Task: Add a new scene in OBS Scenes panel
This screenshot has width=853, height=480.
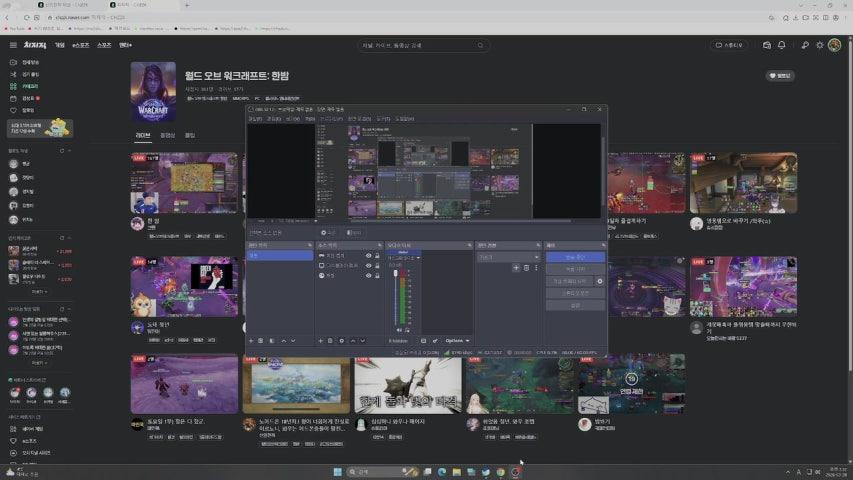Action: pyautogui.click(x=251, y=341)
